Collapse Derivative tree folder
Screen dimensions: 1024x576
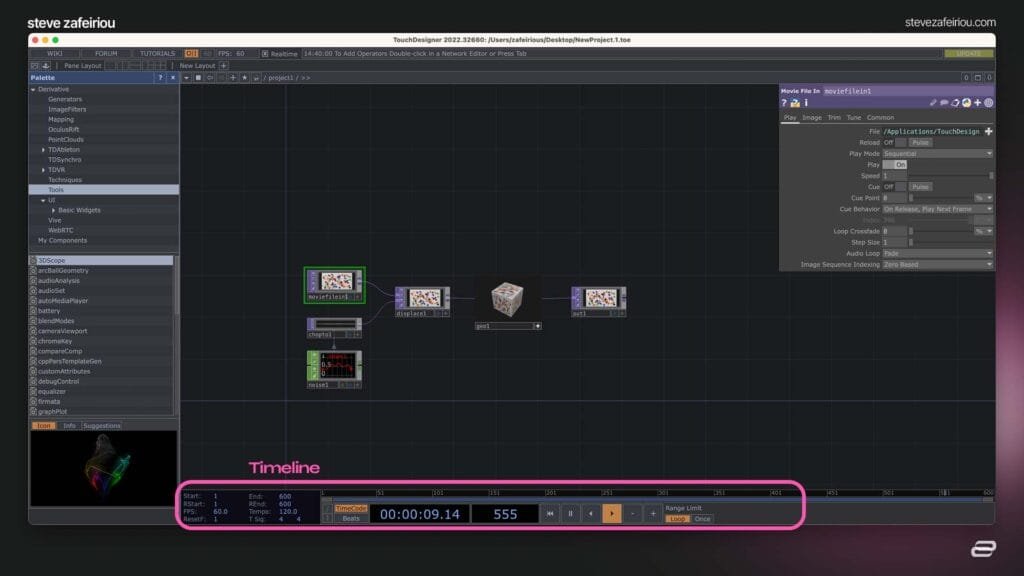coord(33,89)
